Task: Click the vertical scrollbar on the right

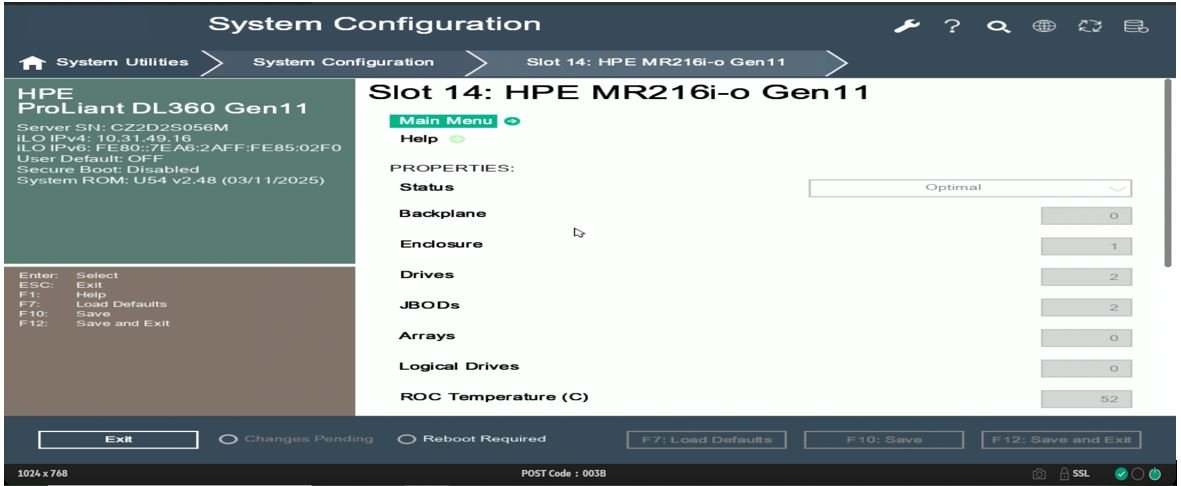Action: [x=1169, y=173]
